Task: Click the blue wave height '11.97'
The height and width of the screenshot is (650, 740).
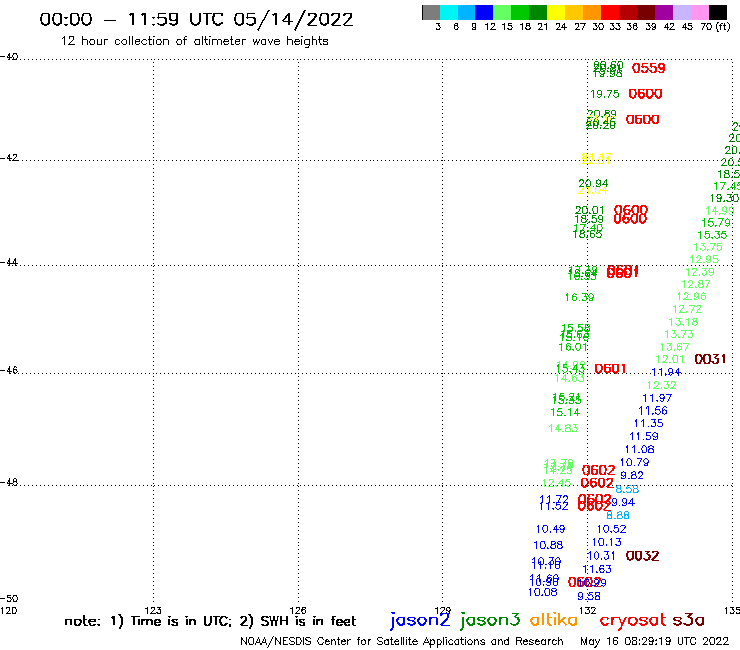Action: pyautogui.click(x=657, y=398)
